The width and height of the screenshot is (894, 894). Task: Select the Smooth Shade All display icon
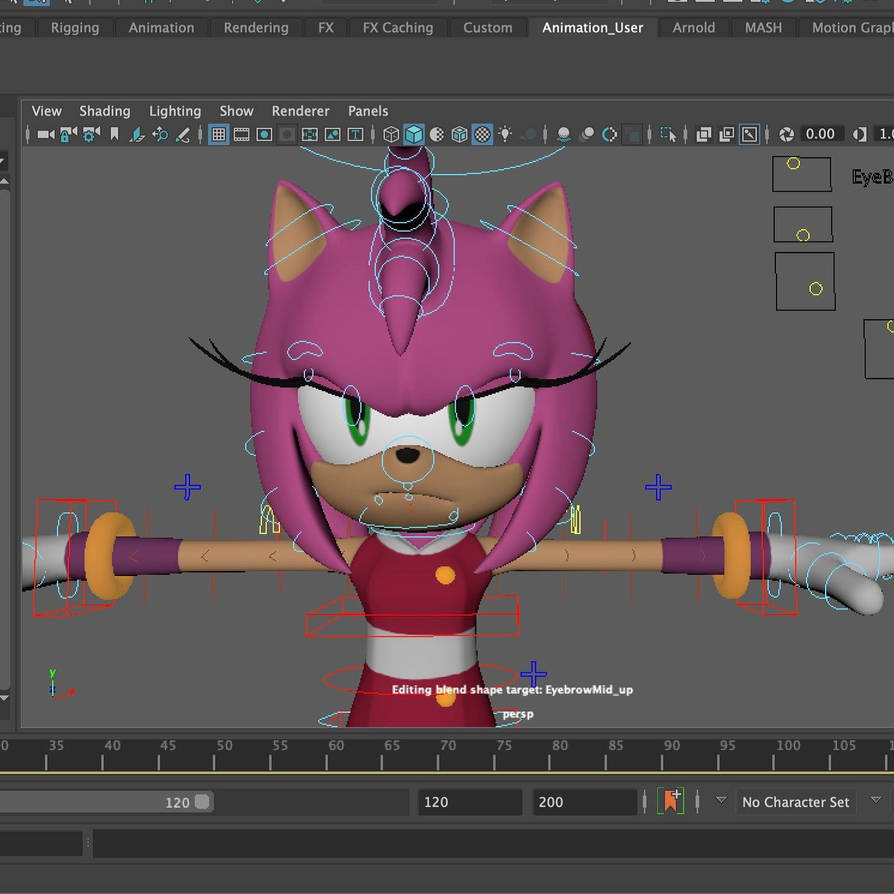pos(412,133)
